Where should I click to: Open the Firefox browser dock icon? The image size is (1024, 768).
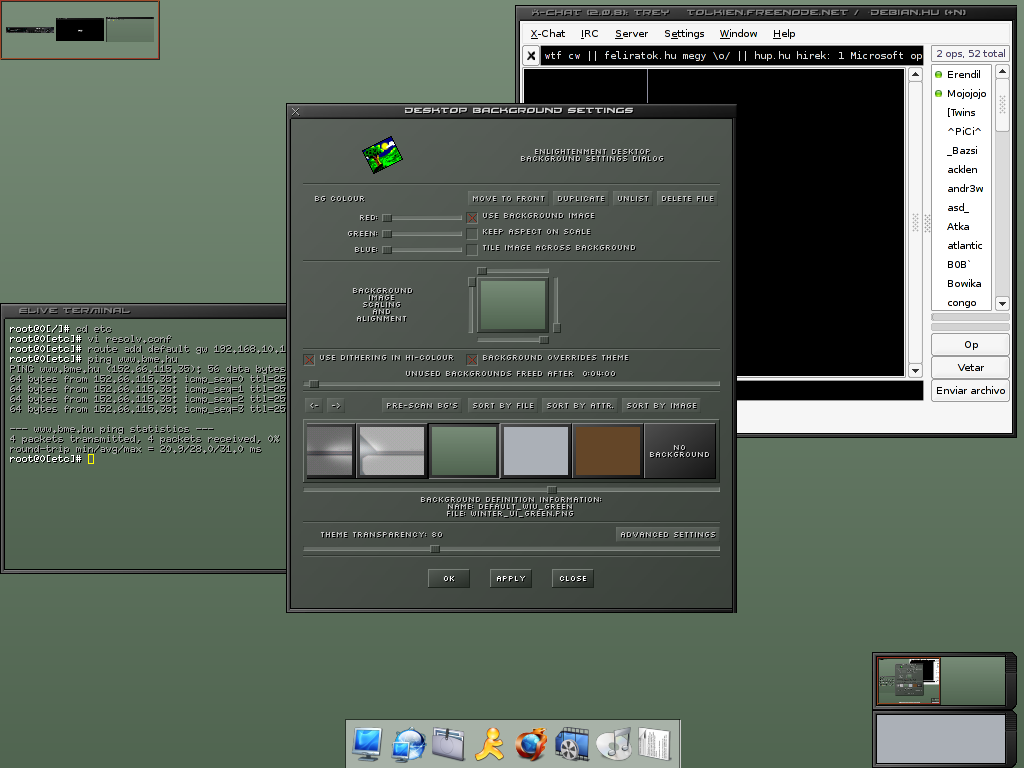531,744
